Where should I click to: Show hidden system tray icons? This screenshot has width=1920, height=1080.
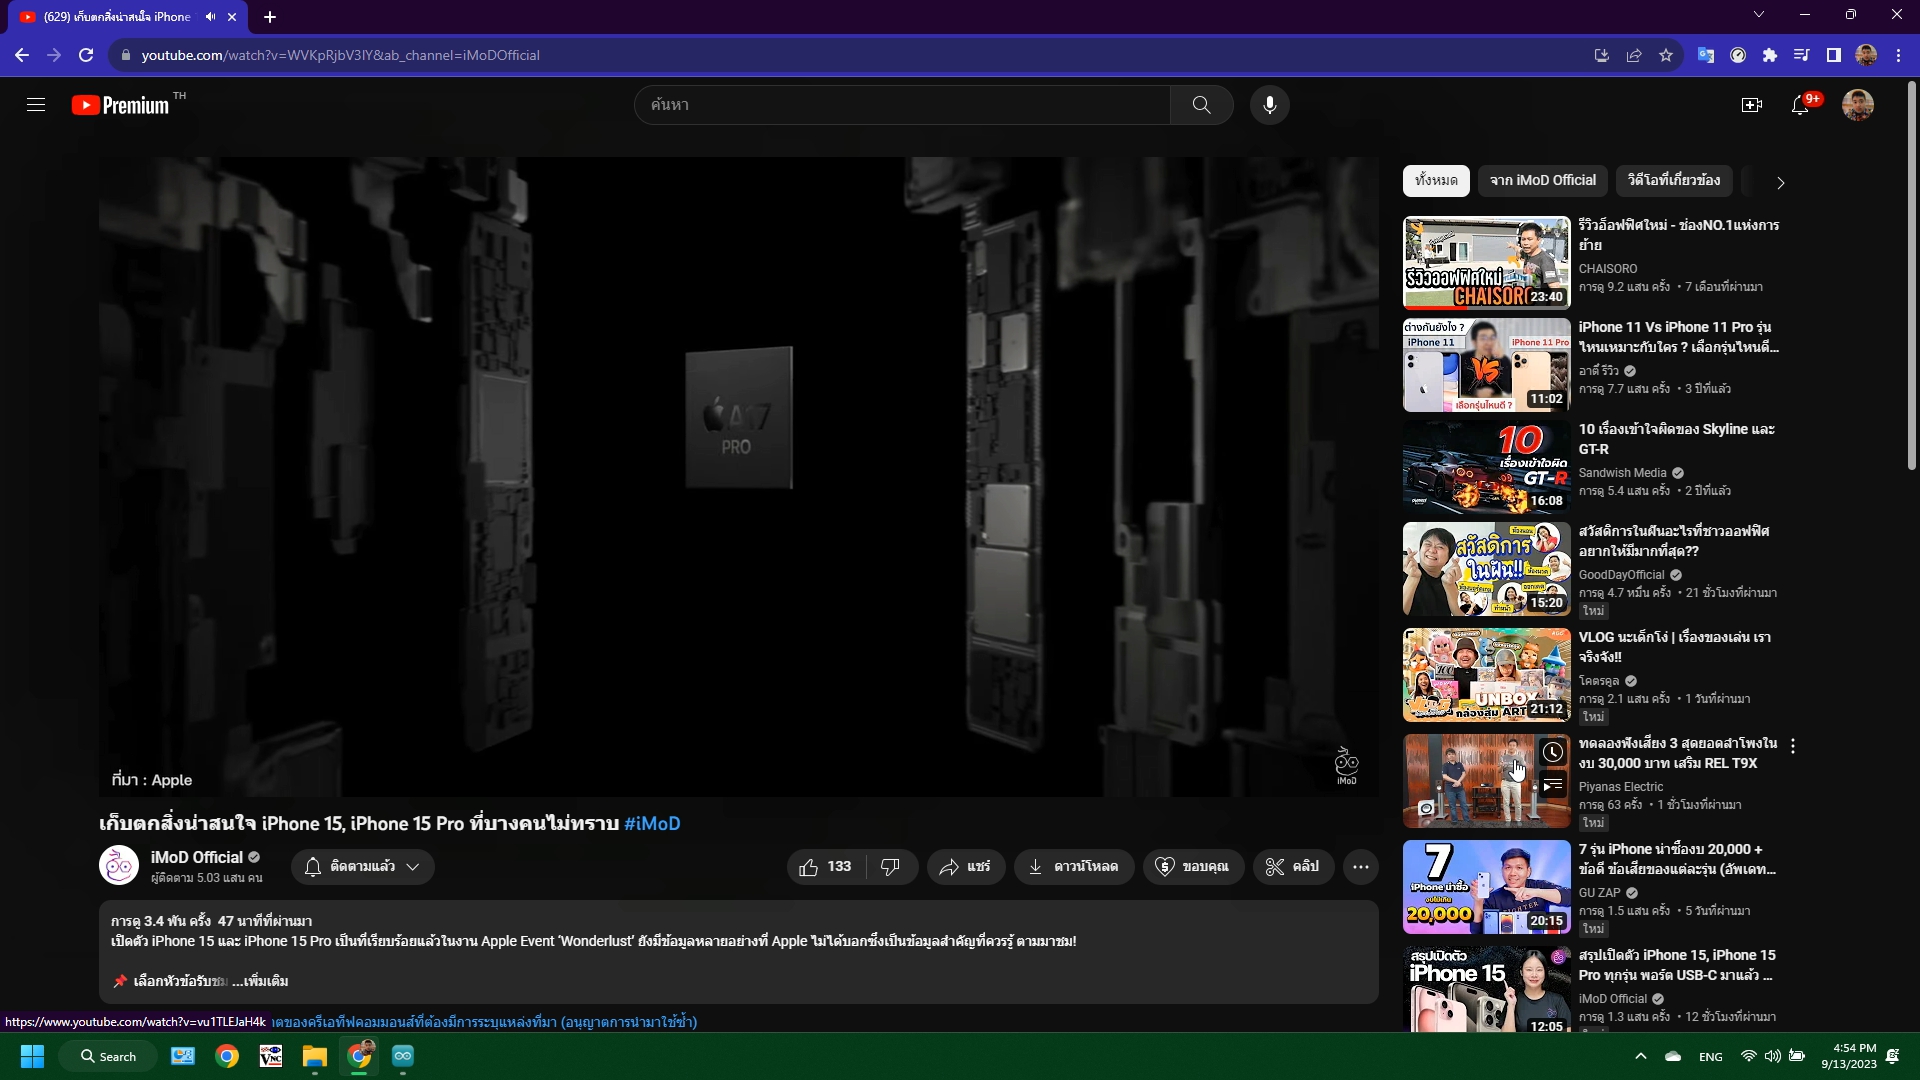[x=1640, y=1056]
